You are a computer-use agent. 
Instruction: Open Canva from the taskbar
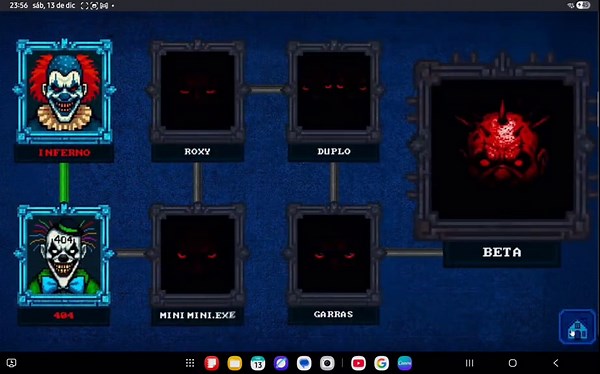[404, 363]
